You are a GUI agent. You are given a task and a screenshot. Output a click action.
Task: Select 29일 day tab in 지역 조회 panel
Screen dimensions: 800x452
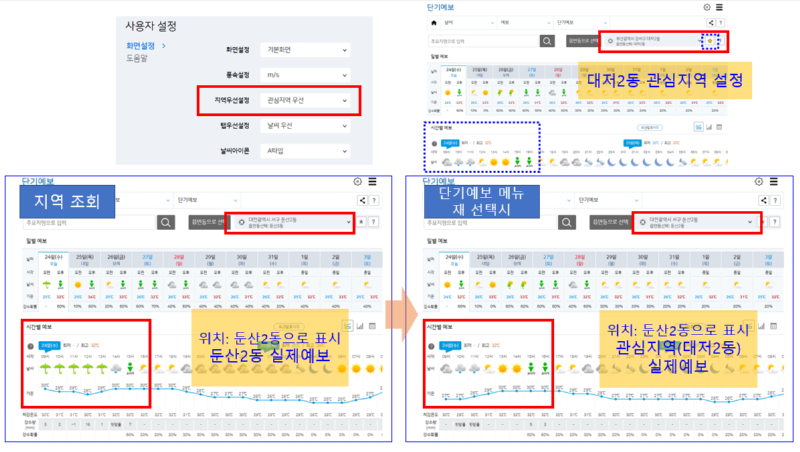(210, 260)
